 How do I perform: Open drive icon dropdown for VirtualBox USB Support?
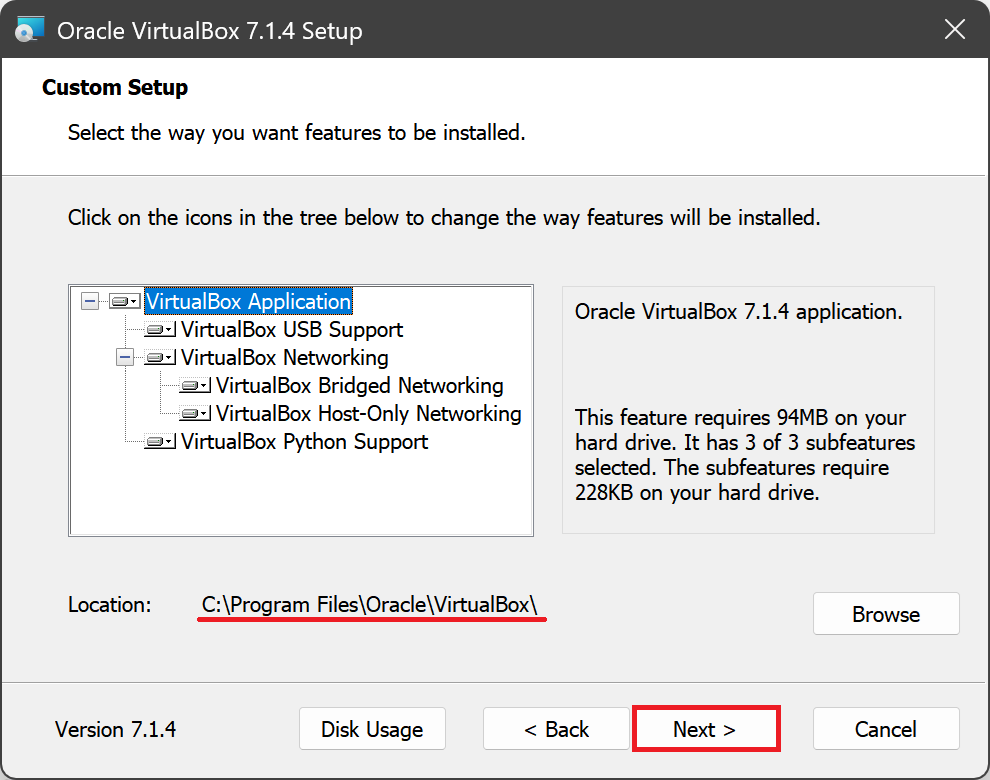tap(160, 329)
